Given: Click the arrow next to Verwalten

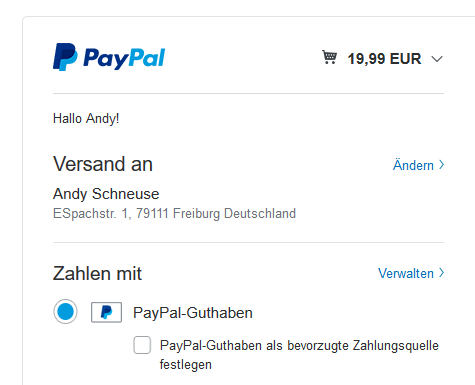Looking at the screenshot, I should [441, 273].
